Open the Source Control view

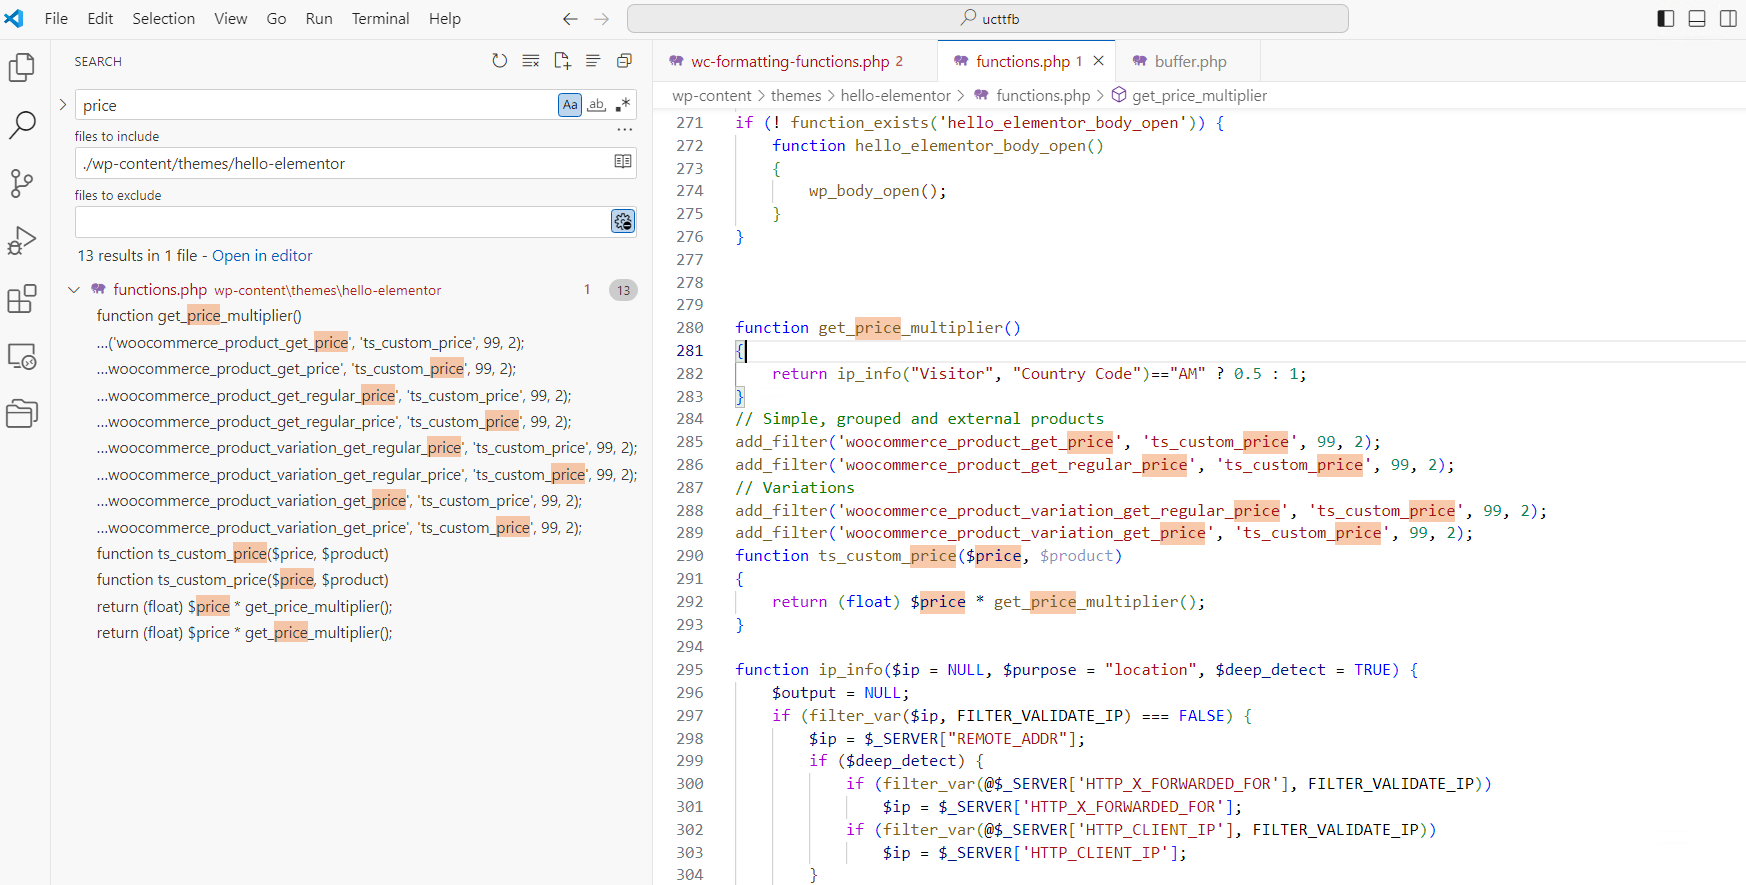pyautogui.click(x=22, y=183)
